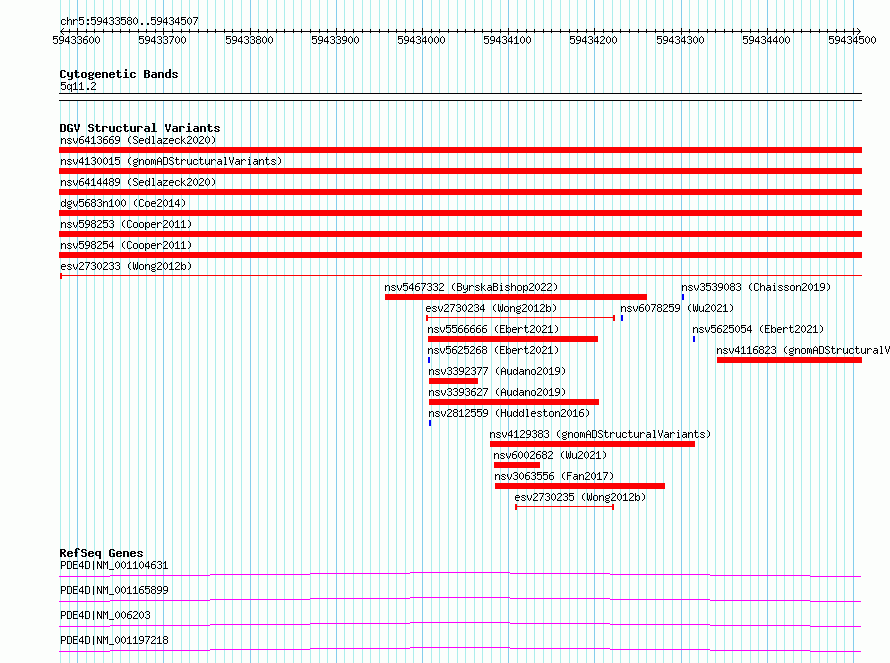The image size is (890, 663).
Task: Click the red bar under nsv5566666
Action: [x=513, y=339]
